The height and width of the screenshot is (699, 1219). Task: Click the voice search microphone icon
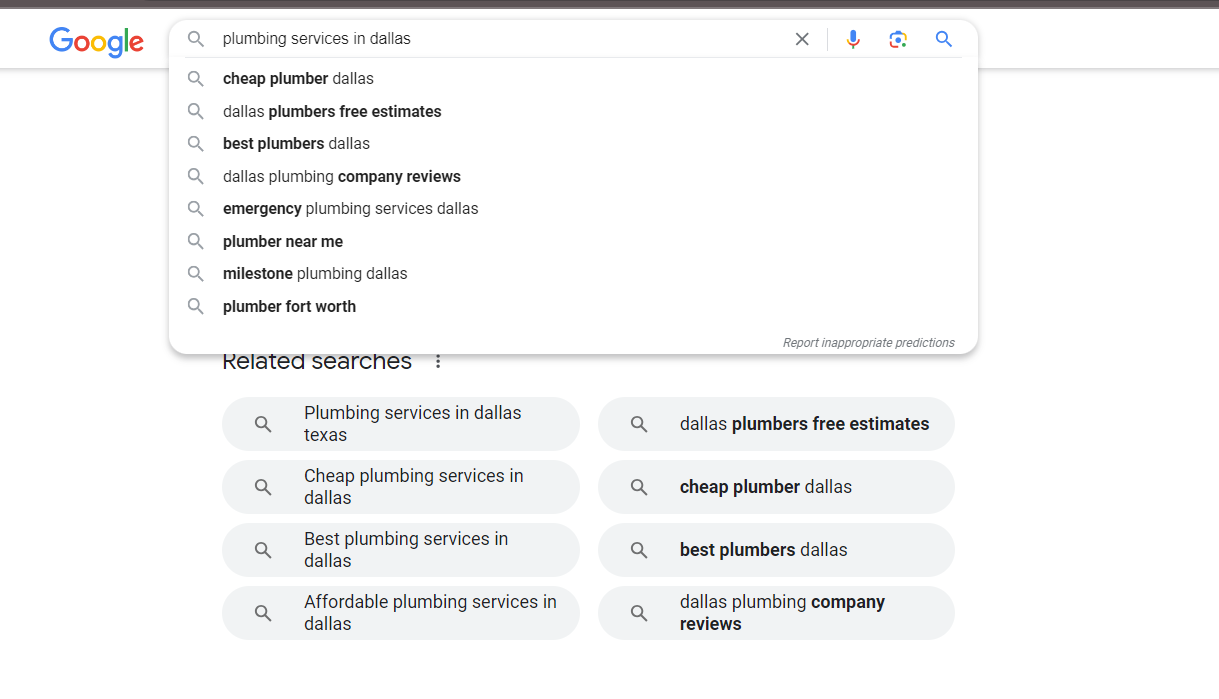click(853, 39)
